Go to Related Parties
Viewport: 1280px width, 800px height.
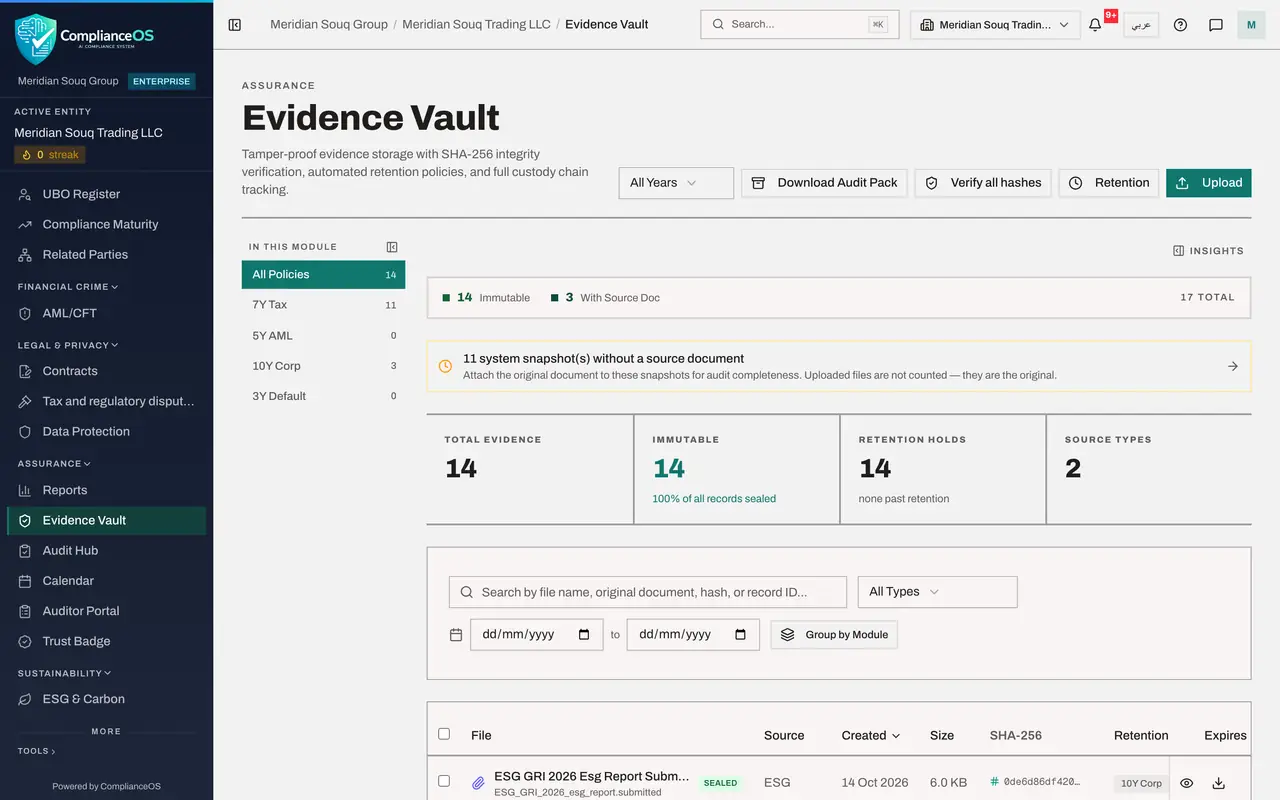106,254
